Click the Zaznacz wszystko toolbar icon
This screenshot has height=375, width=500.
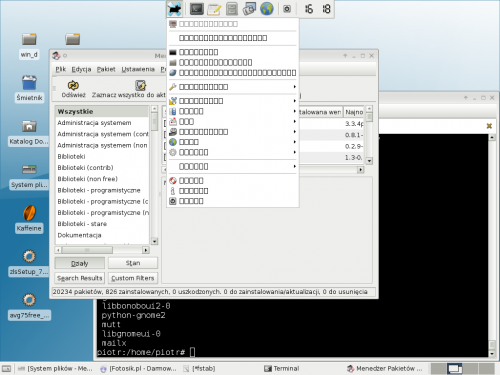140,86
